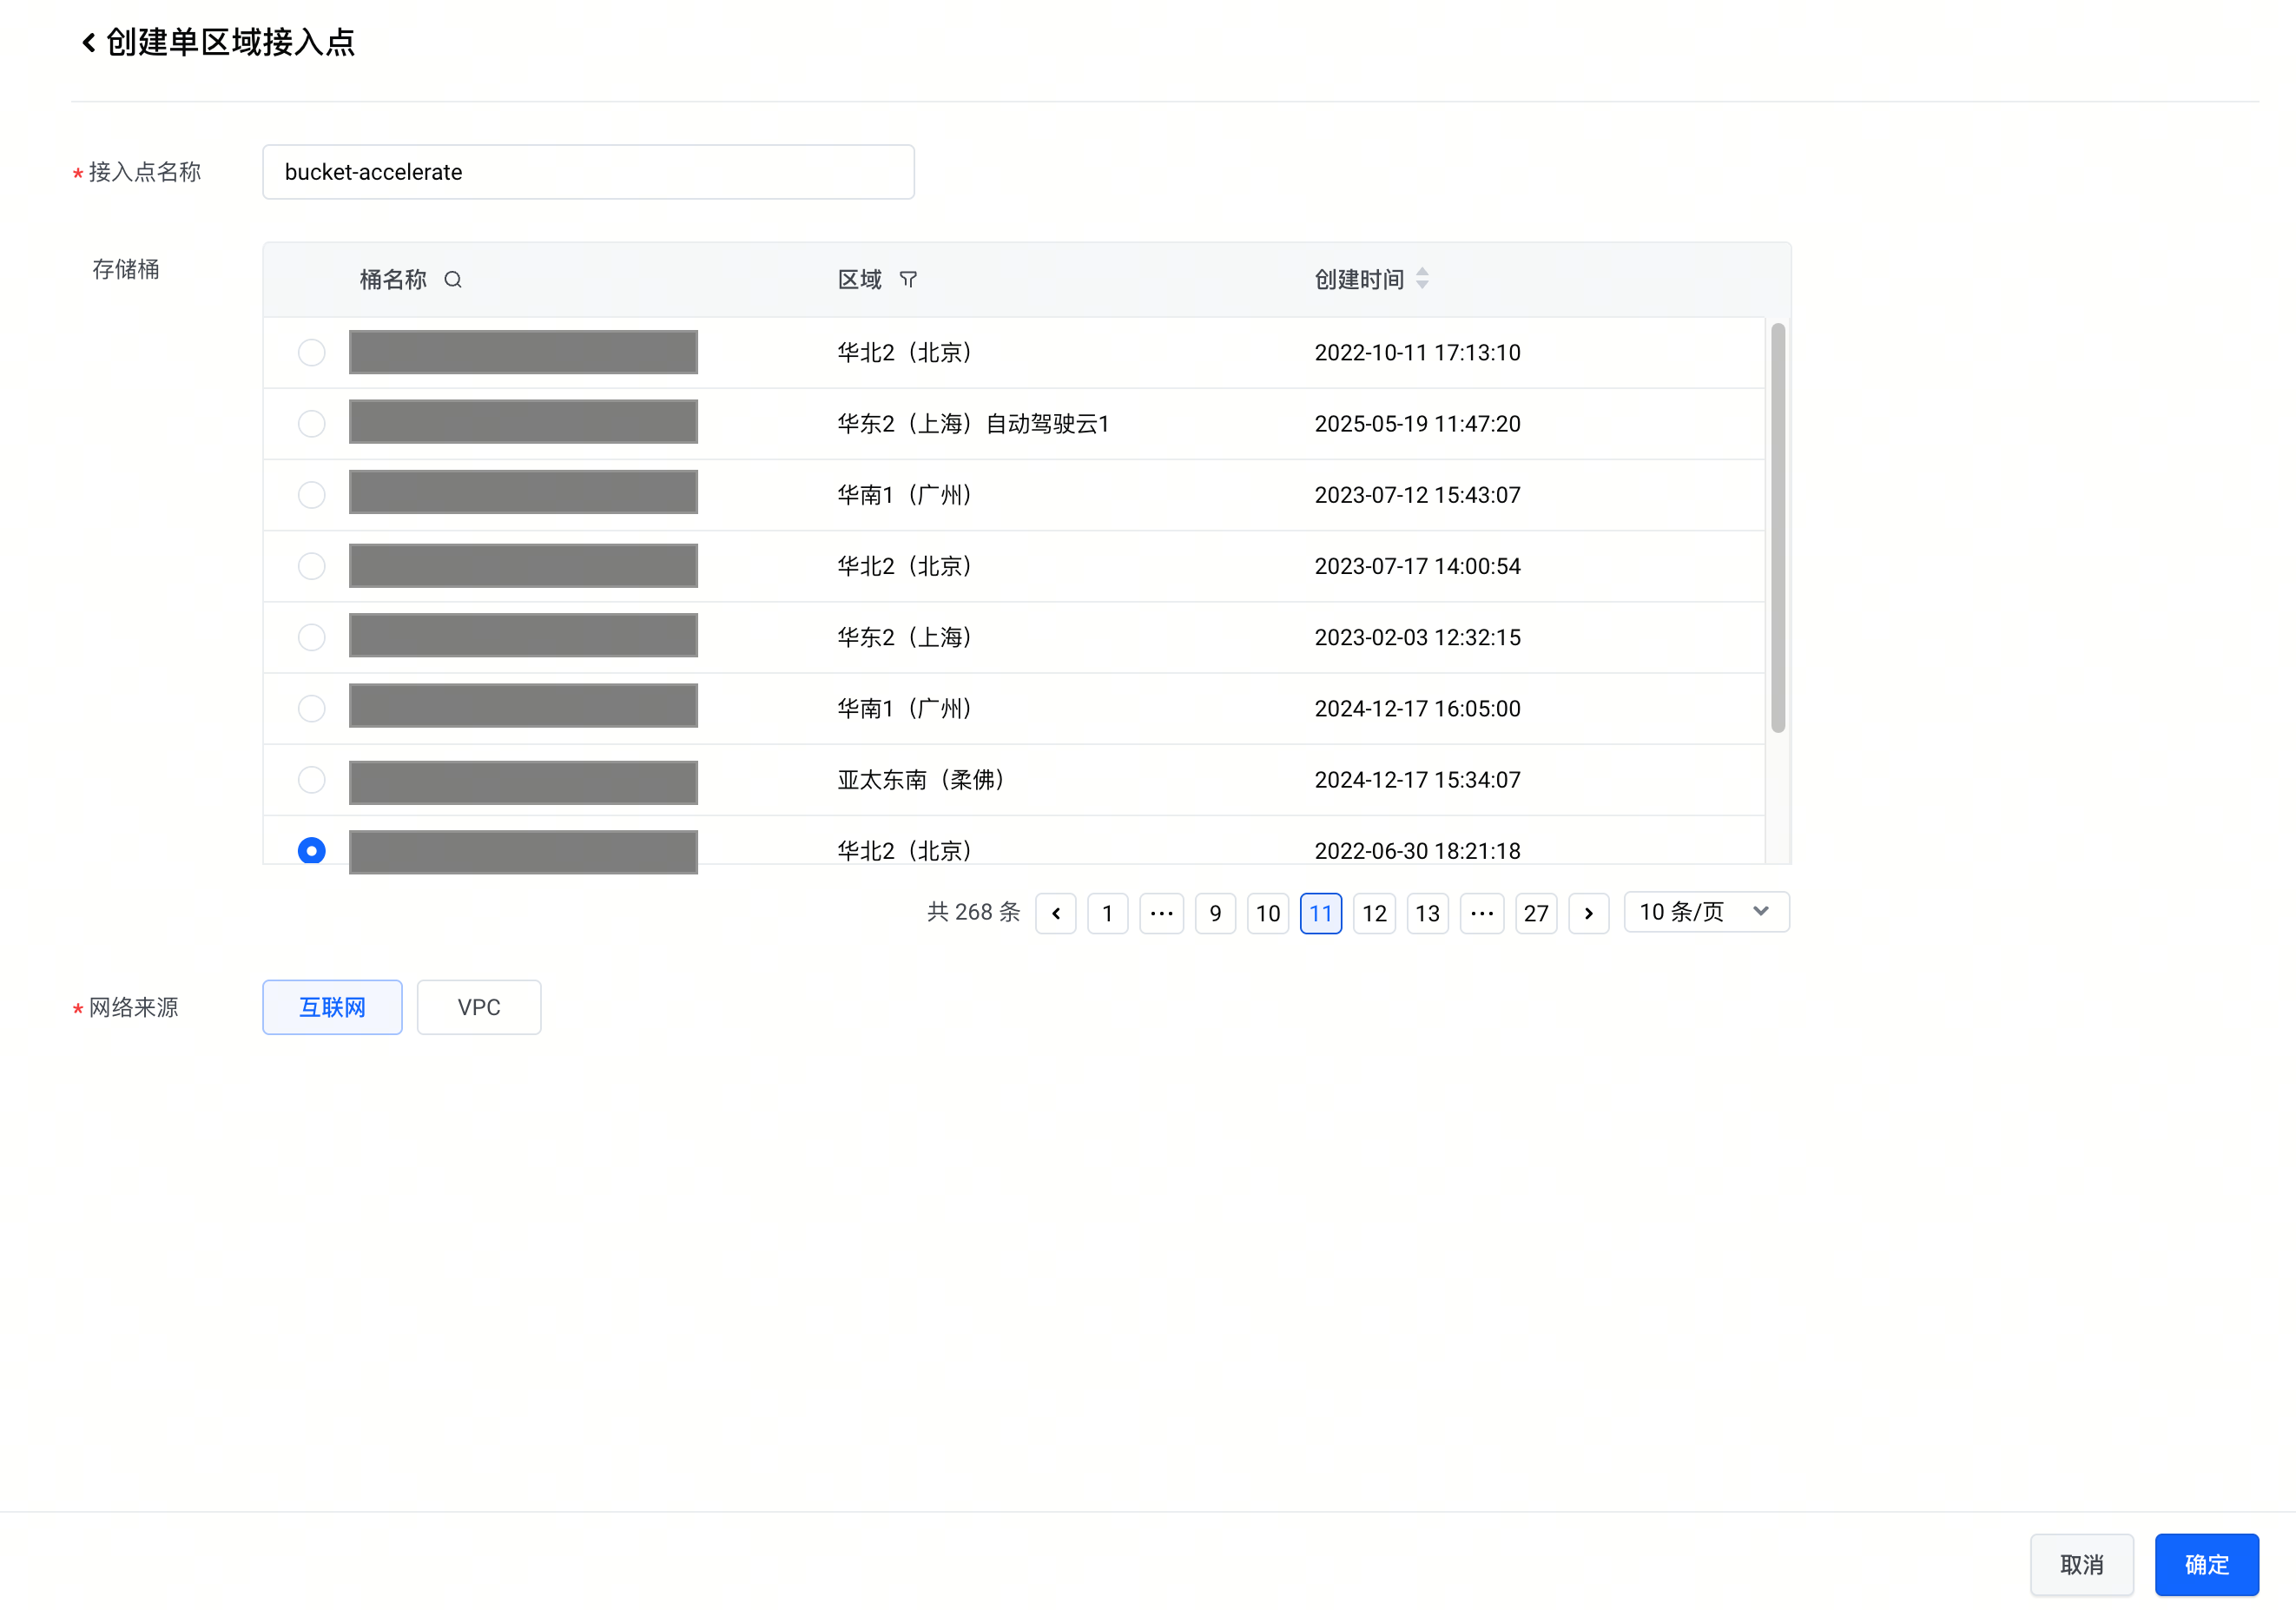
Task: Select radio for bucket created 2022-10-11 17:13:10
Action: pyautogui.click(x=312, y=353)
